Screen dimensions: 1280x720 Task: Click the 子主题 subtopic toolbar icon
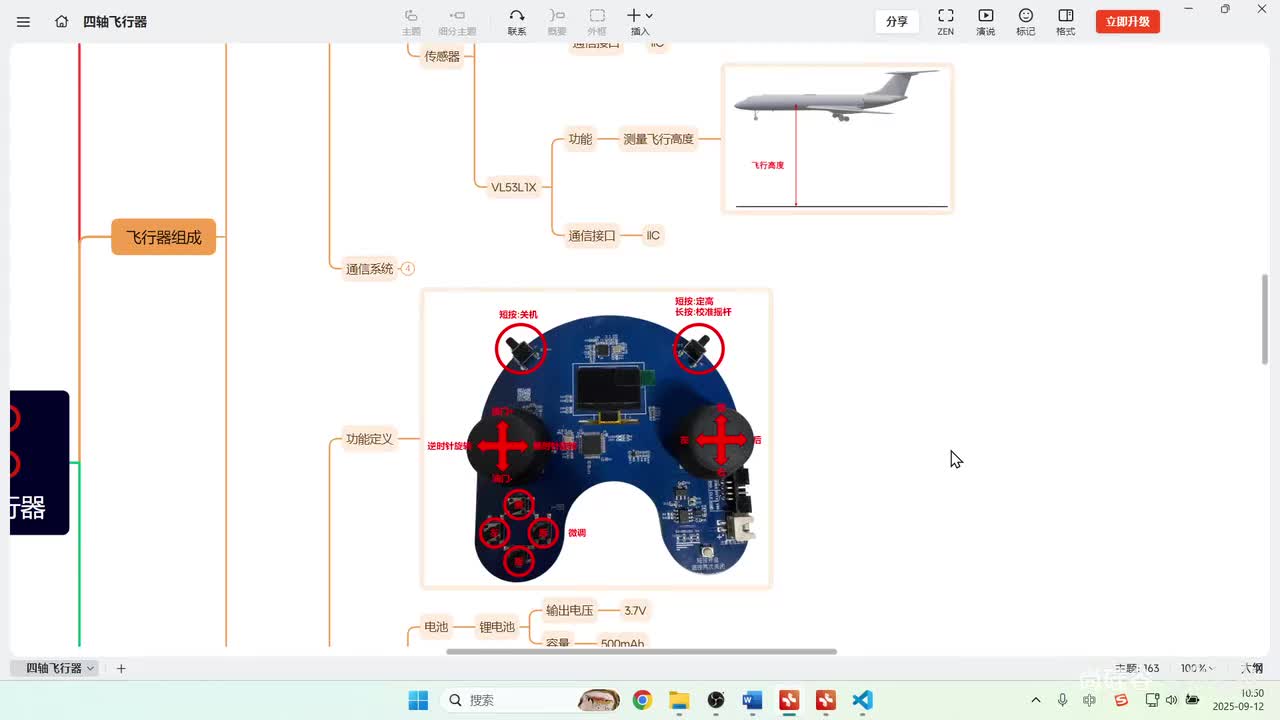click(x=457, y=22)
